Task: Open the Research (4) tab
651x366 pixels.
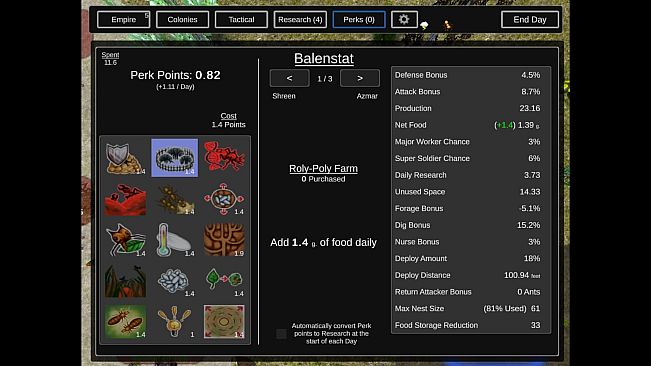Action: pos(300,20)
